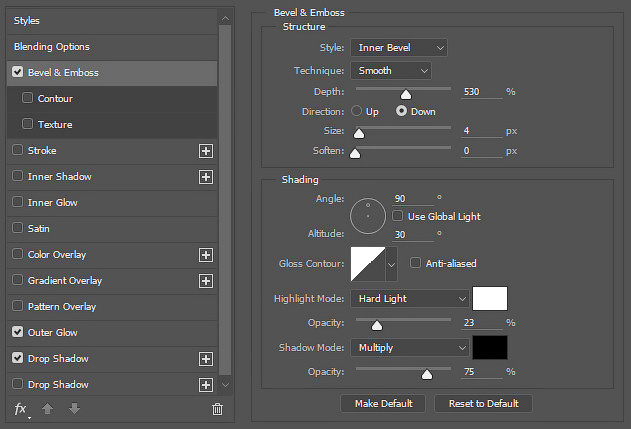Select Blending Options in the list
The height and width of the screenshot is (429, 631).
coord(112,47)
